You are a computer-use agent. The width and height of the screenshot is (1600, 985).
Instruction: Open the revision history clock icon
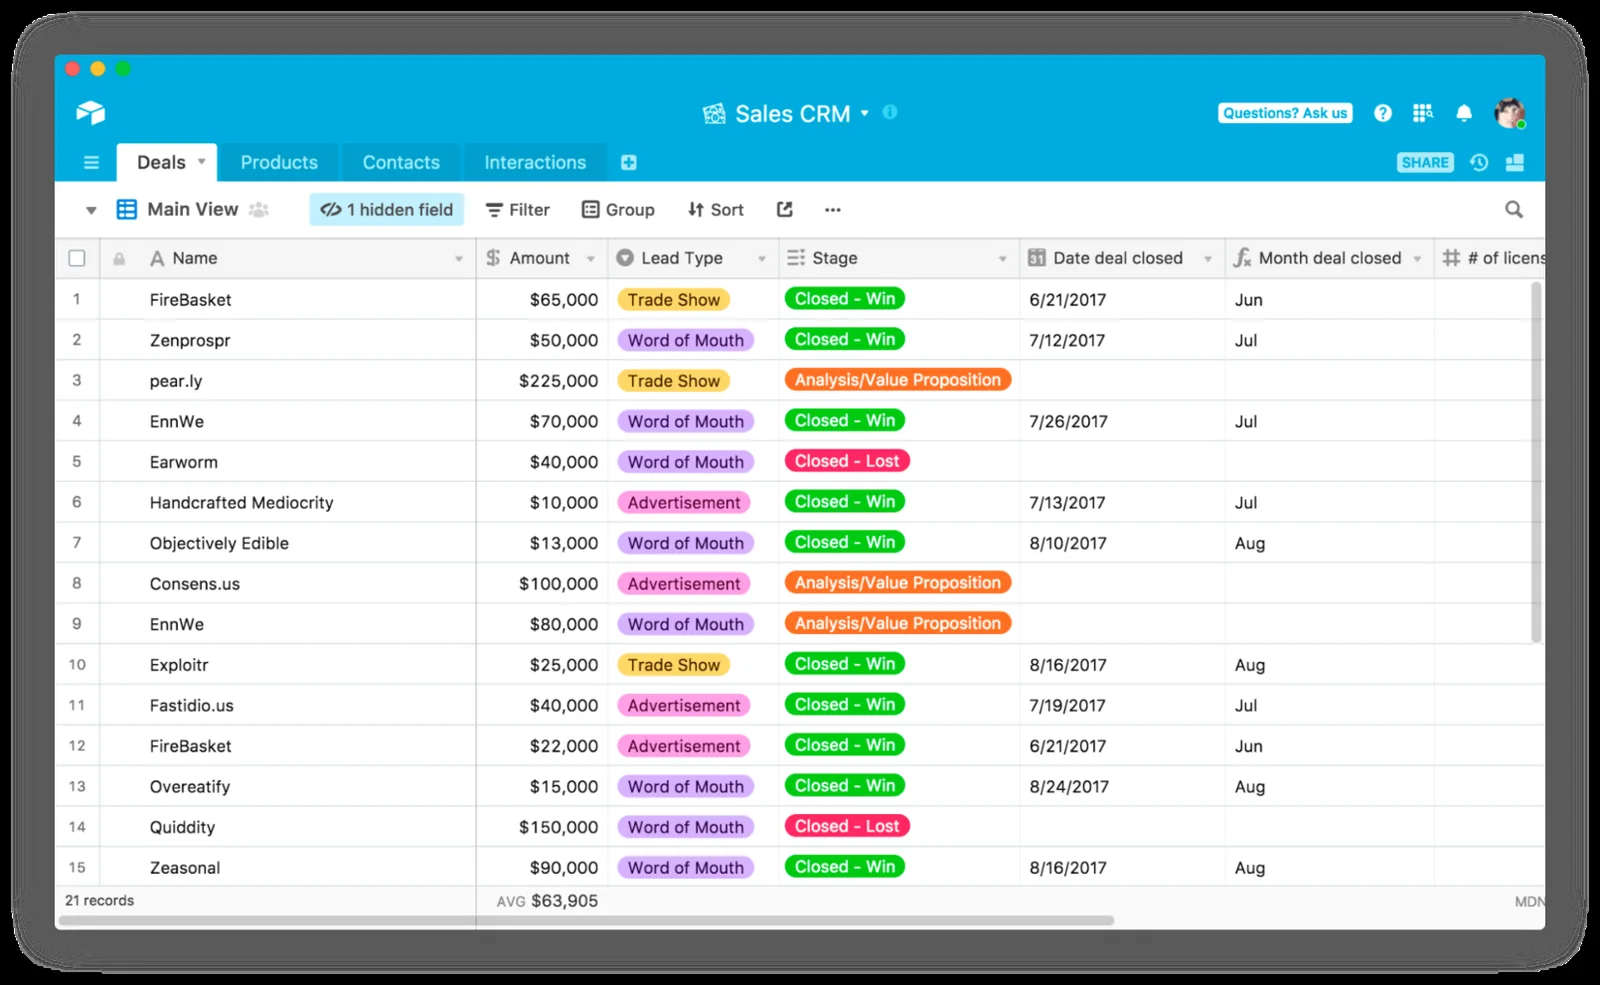click(1480, 163)
